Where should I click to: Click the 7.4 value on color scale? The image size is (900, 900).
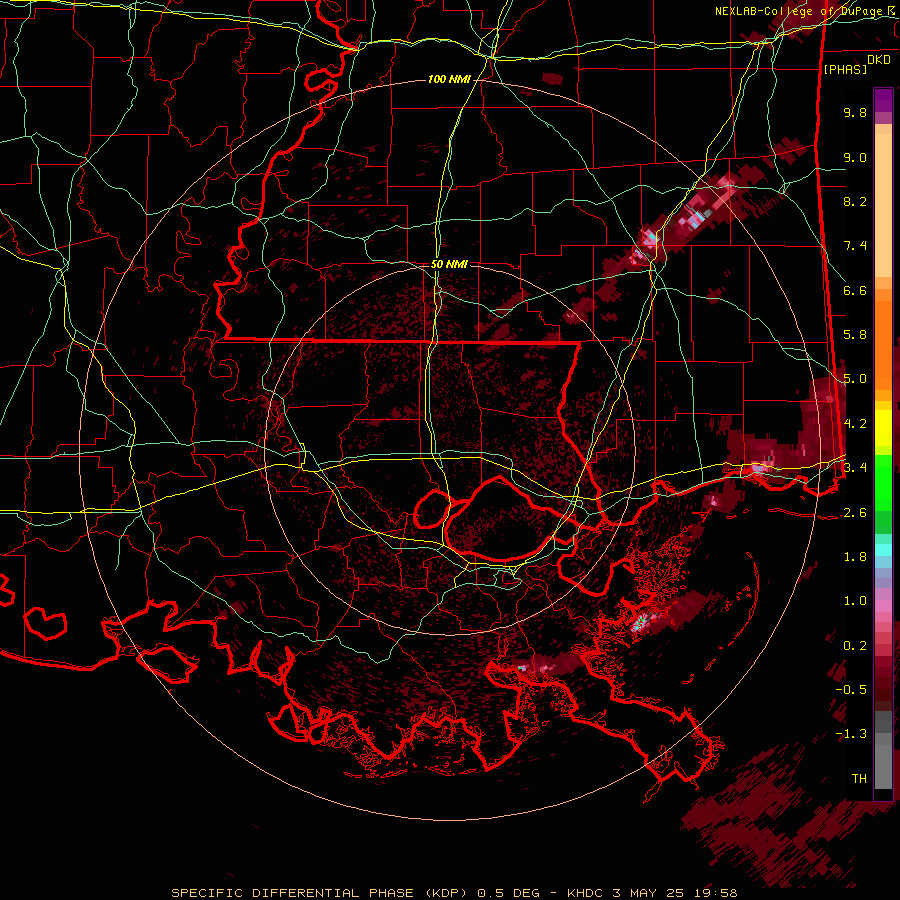point(855,246)
